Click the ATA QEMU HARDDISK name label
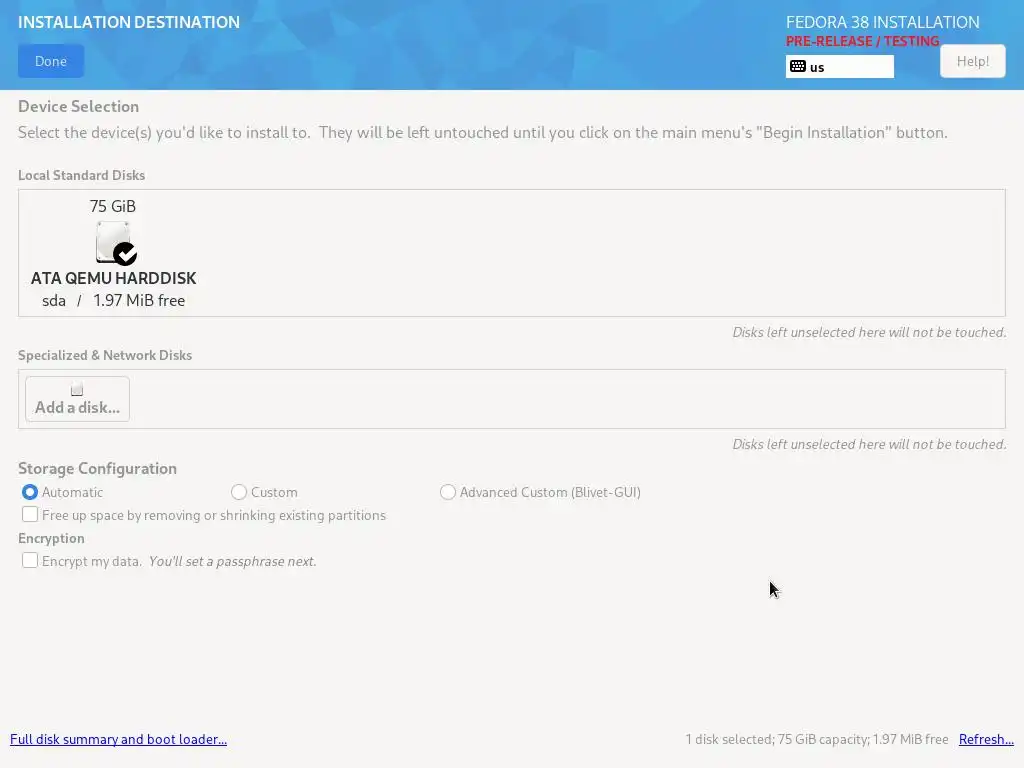This screenshot has width=1024, height=768. 114,278
